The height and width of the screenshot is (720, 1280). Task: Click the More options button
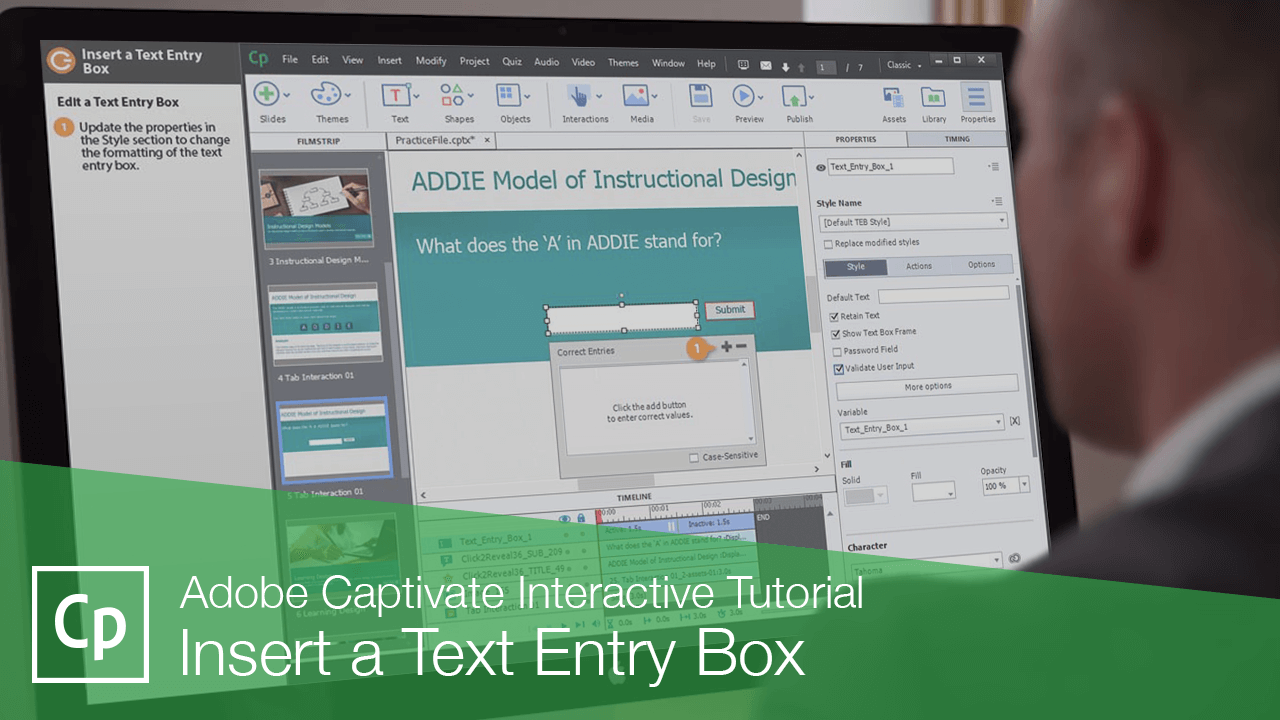(926, 386)
